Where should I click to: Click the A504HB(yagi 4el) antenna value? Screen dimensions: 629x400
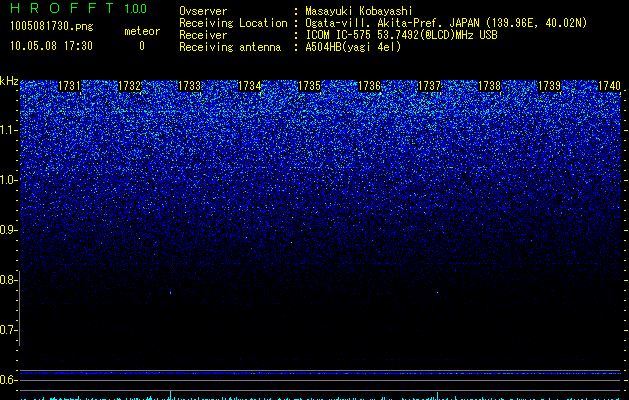tap(353, 47)
